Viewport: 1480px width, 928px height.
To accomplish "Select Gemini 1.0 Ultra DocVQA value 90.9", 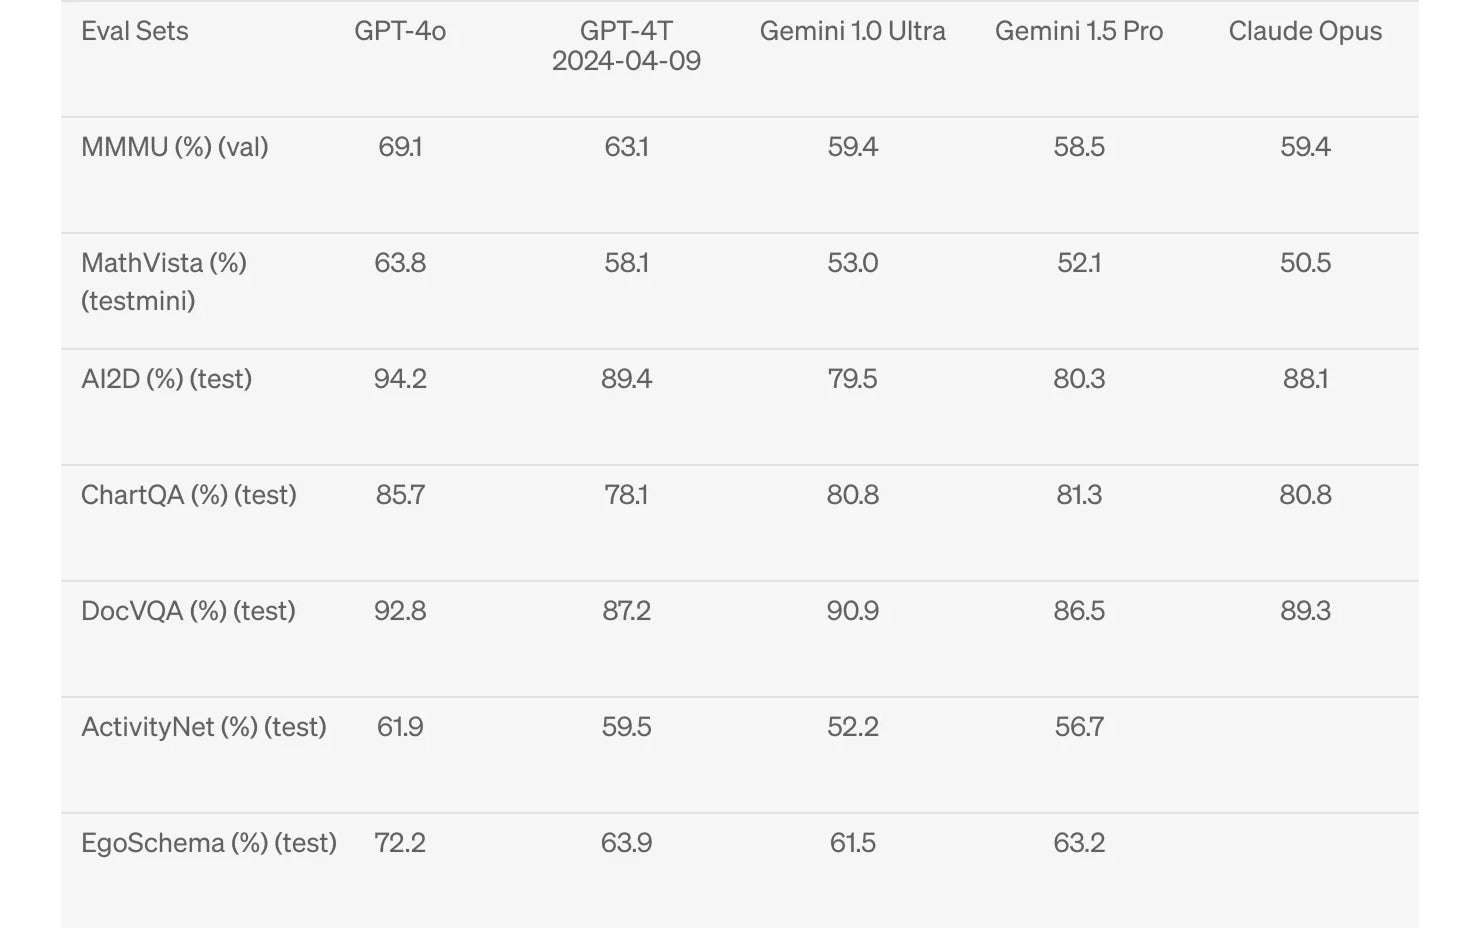I will tap(852, 611).
